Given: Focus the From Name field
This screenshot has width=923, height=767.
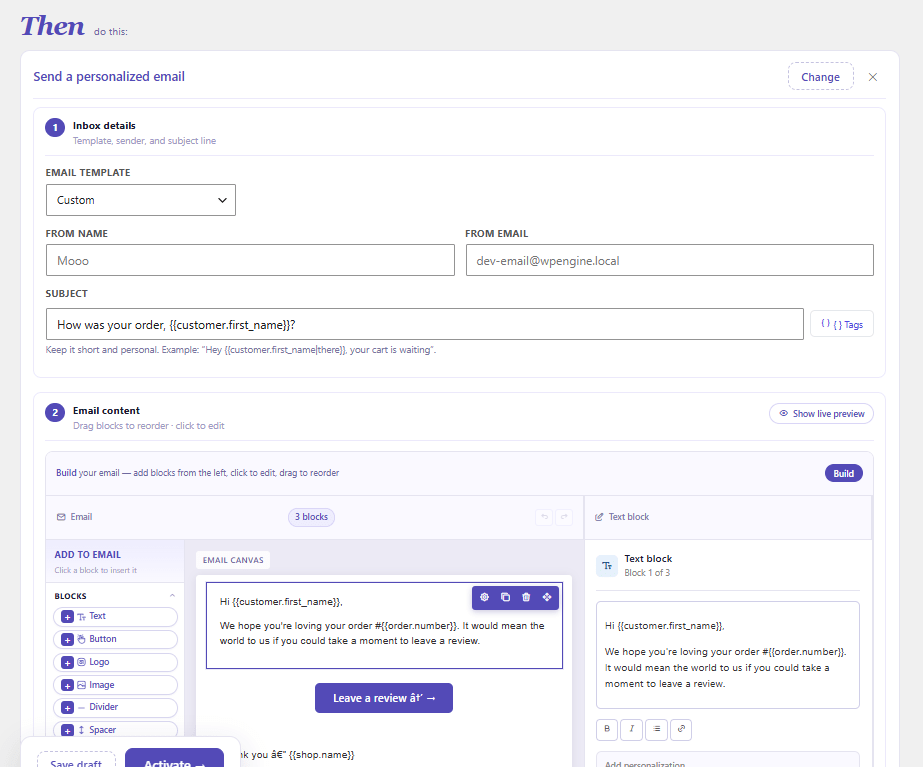Looking at the screenshot, I should coord(250,260).
